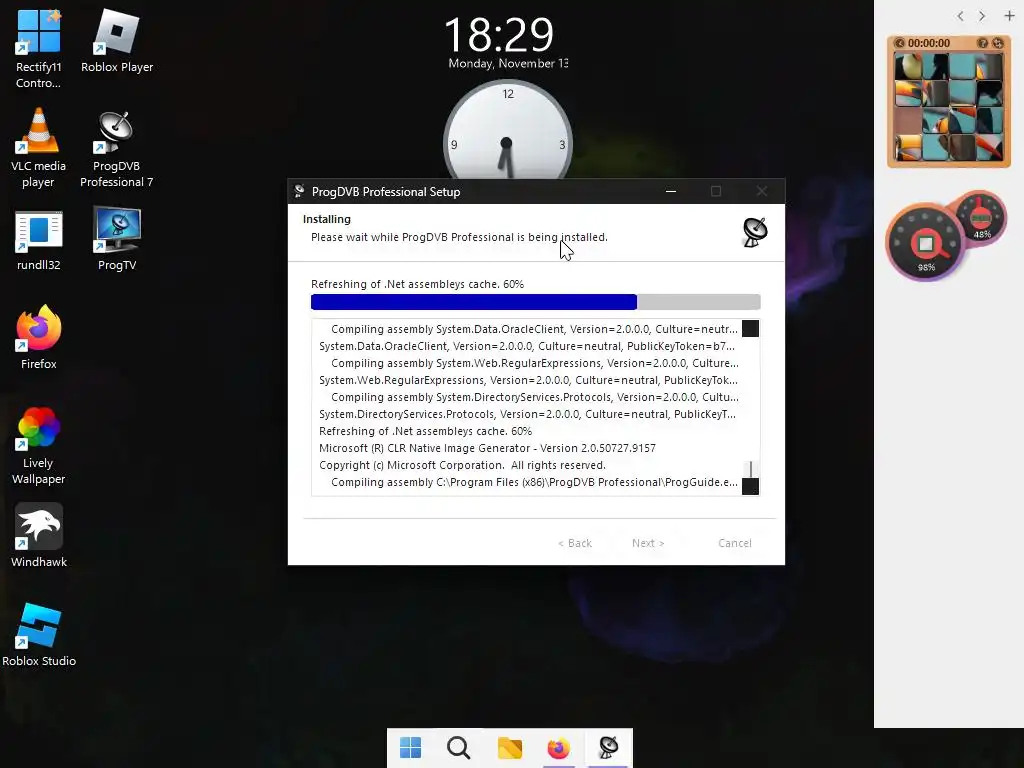Open puzzle gadget help question icon
Viewport: 1024px width, 768px height.
[x=982, y=43]
